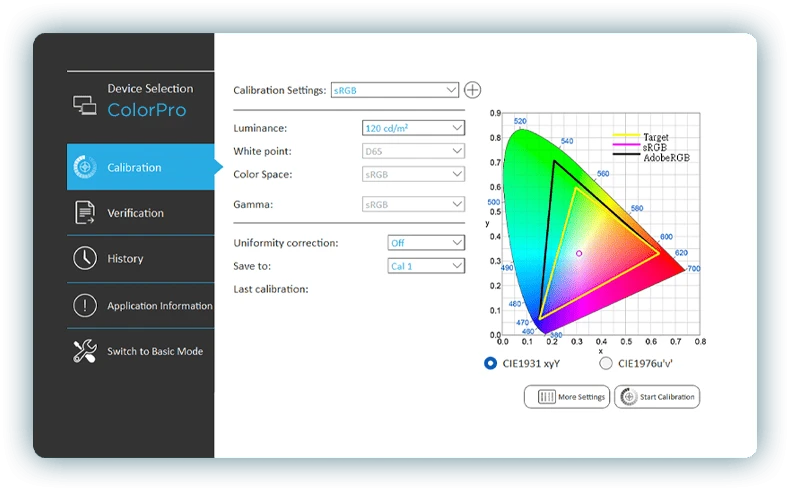
Task: Click the Verification document icon
Action: point(85,213)
